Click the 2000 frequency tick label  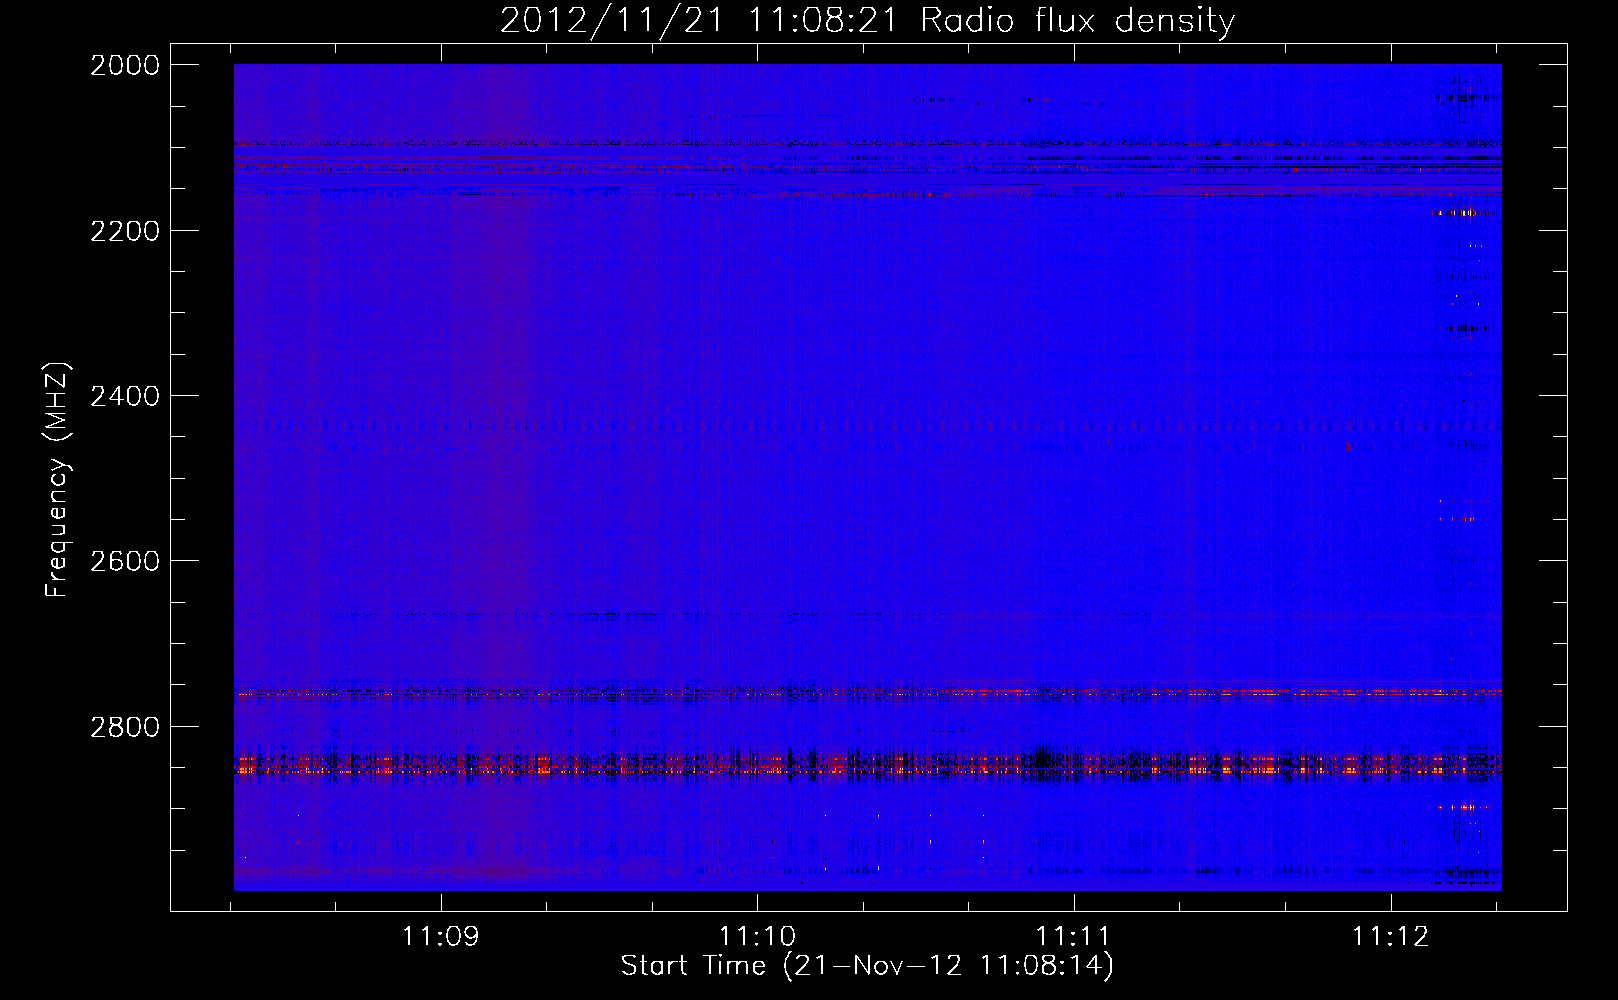point(125,65)
